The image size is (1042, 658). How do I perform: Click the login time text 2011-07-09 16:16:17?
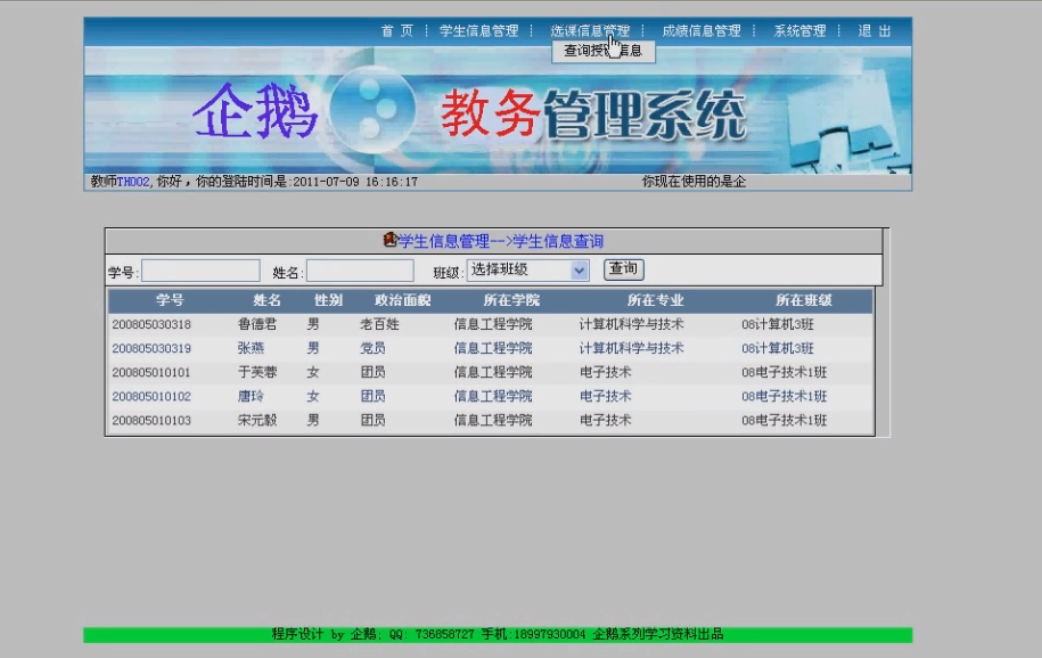tap(356, 181)
